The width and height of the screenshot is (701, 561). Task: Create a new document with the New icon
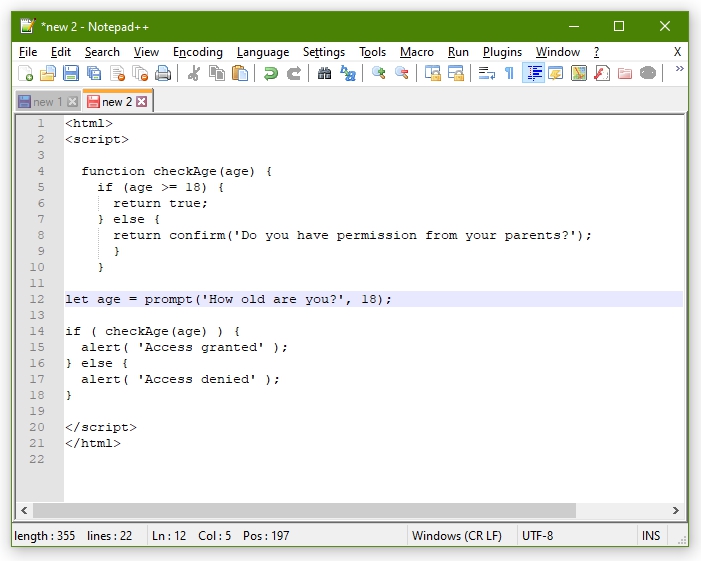click(x=25, y=73)
